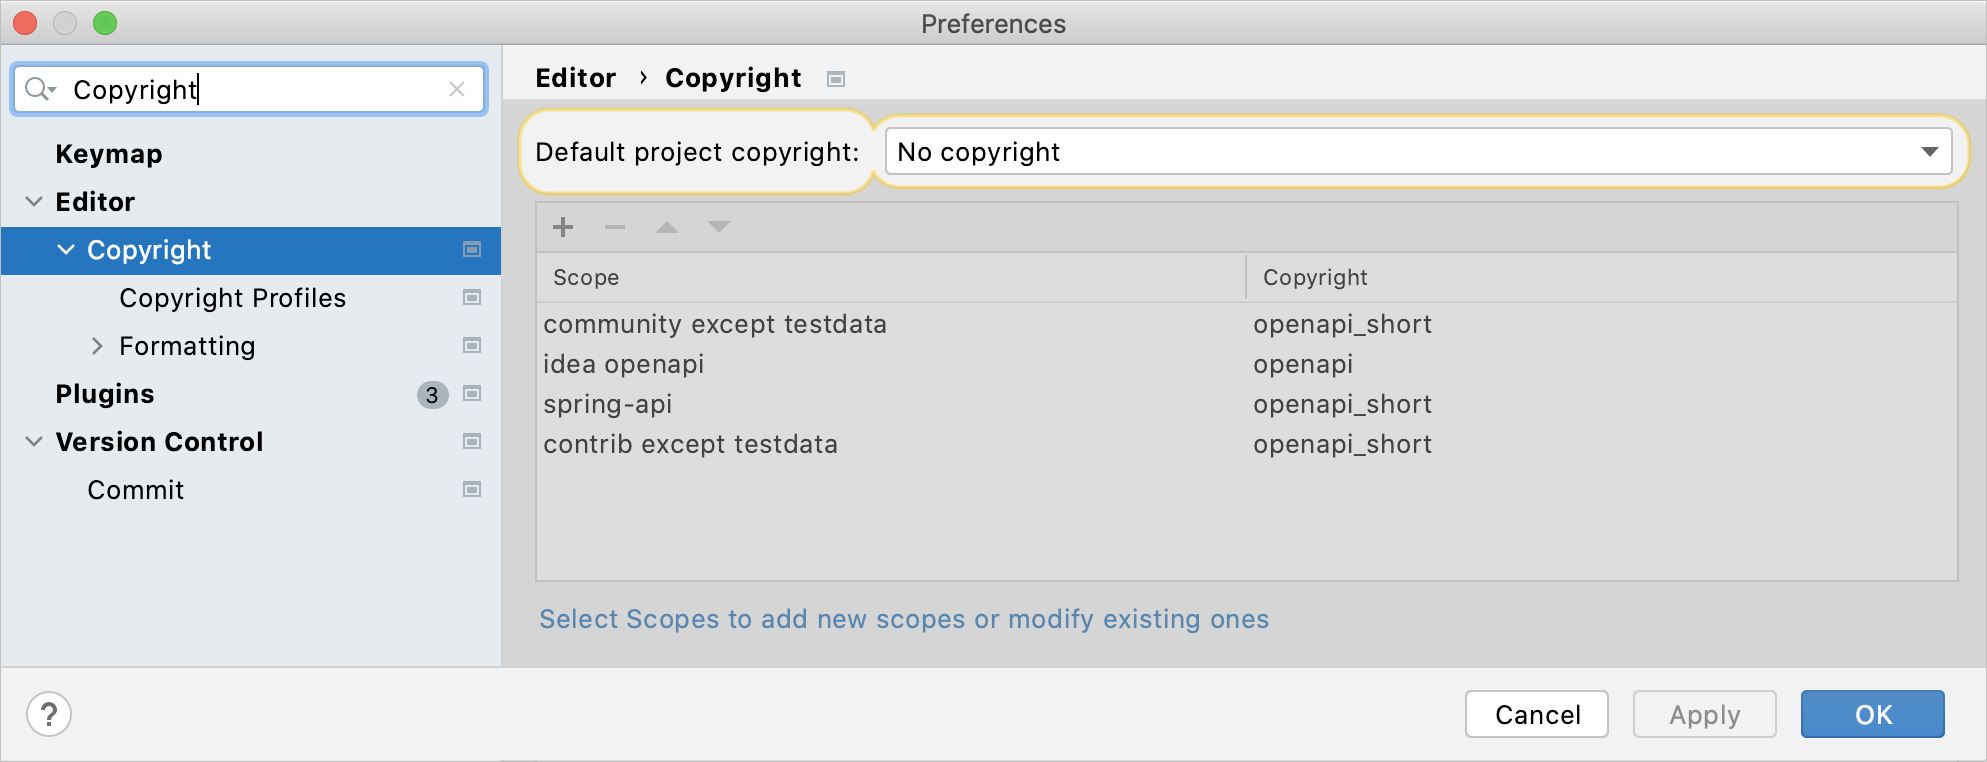The image size is (1987, 762).
Task: Move a scope down with the down arrow icon
Action: coord(718,227)
